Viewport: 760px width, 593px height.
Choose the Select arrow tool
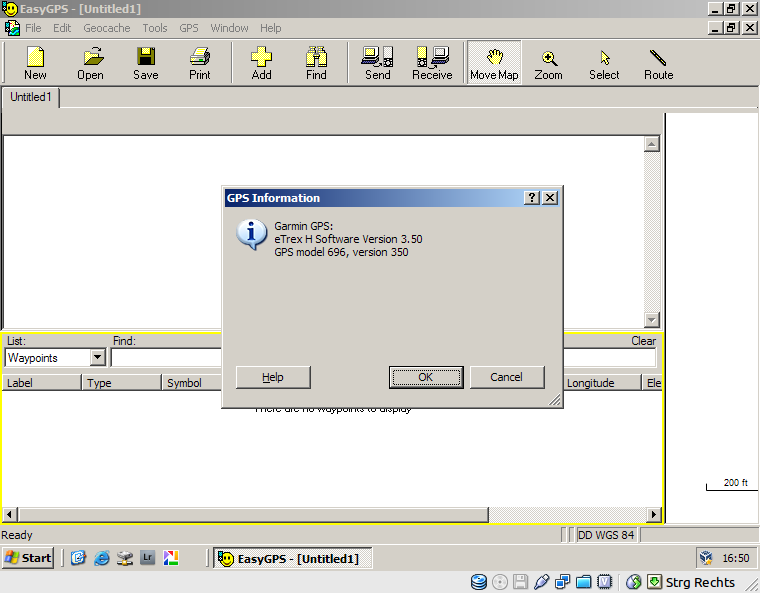(x=604, y=63)
